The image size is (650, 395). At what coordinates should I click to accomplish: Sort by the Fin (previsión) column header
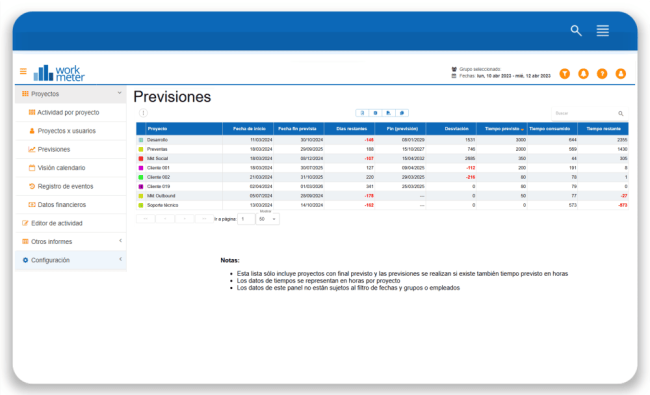[400, 129]
